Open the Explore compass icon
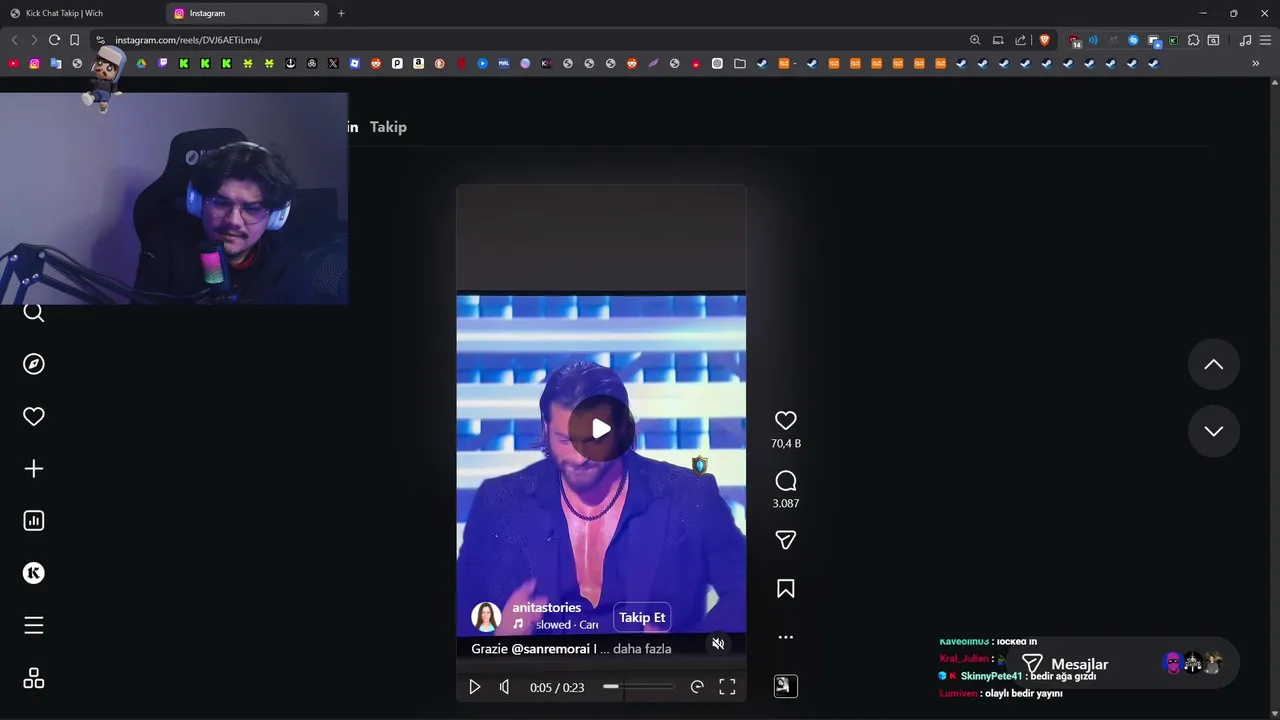This screenshot has width=1280, height=720. coord(34,364)
